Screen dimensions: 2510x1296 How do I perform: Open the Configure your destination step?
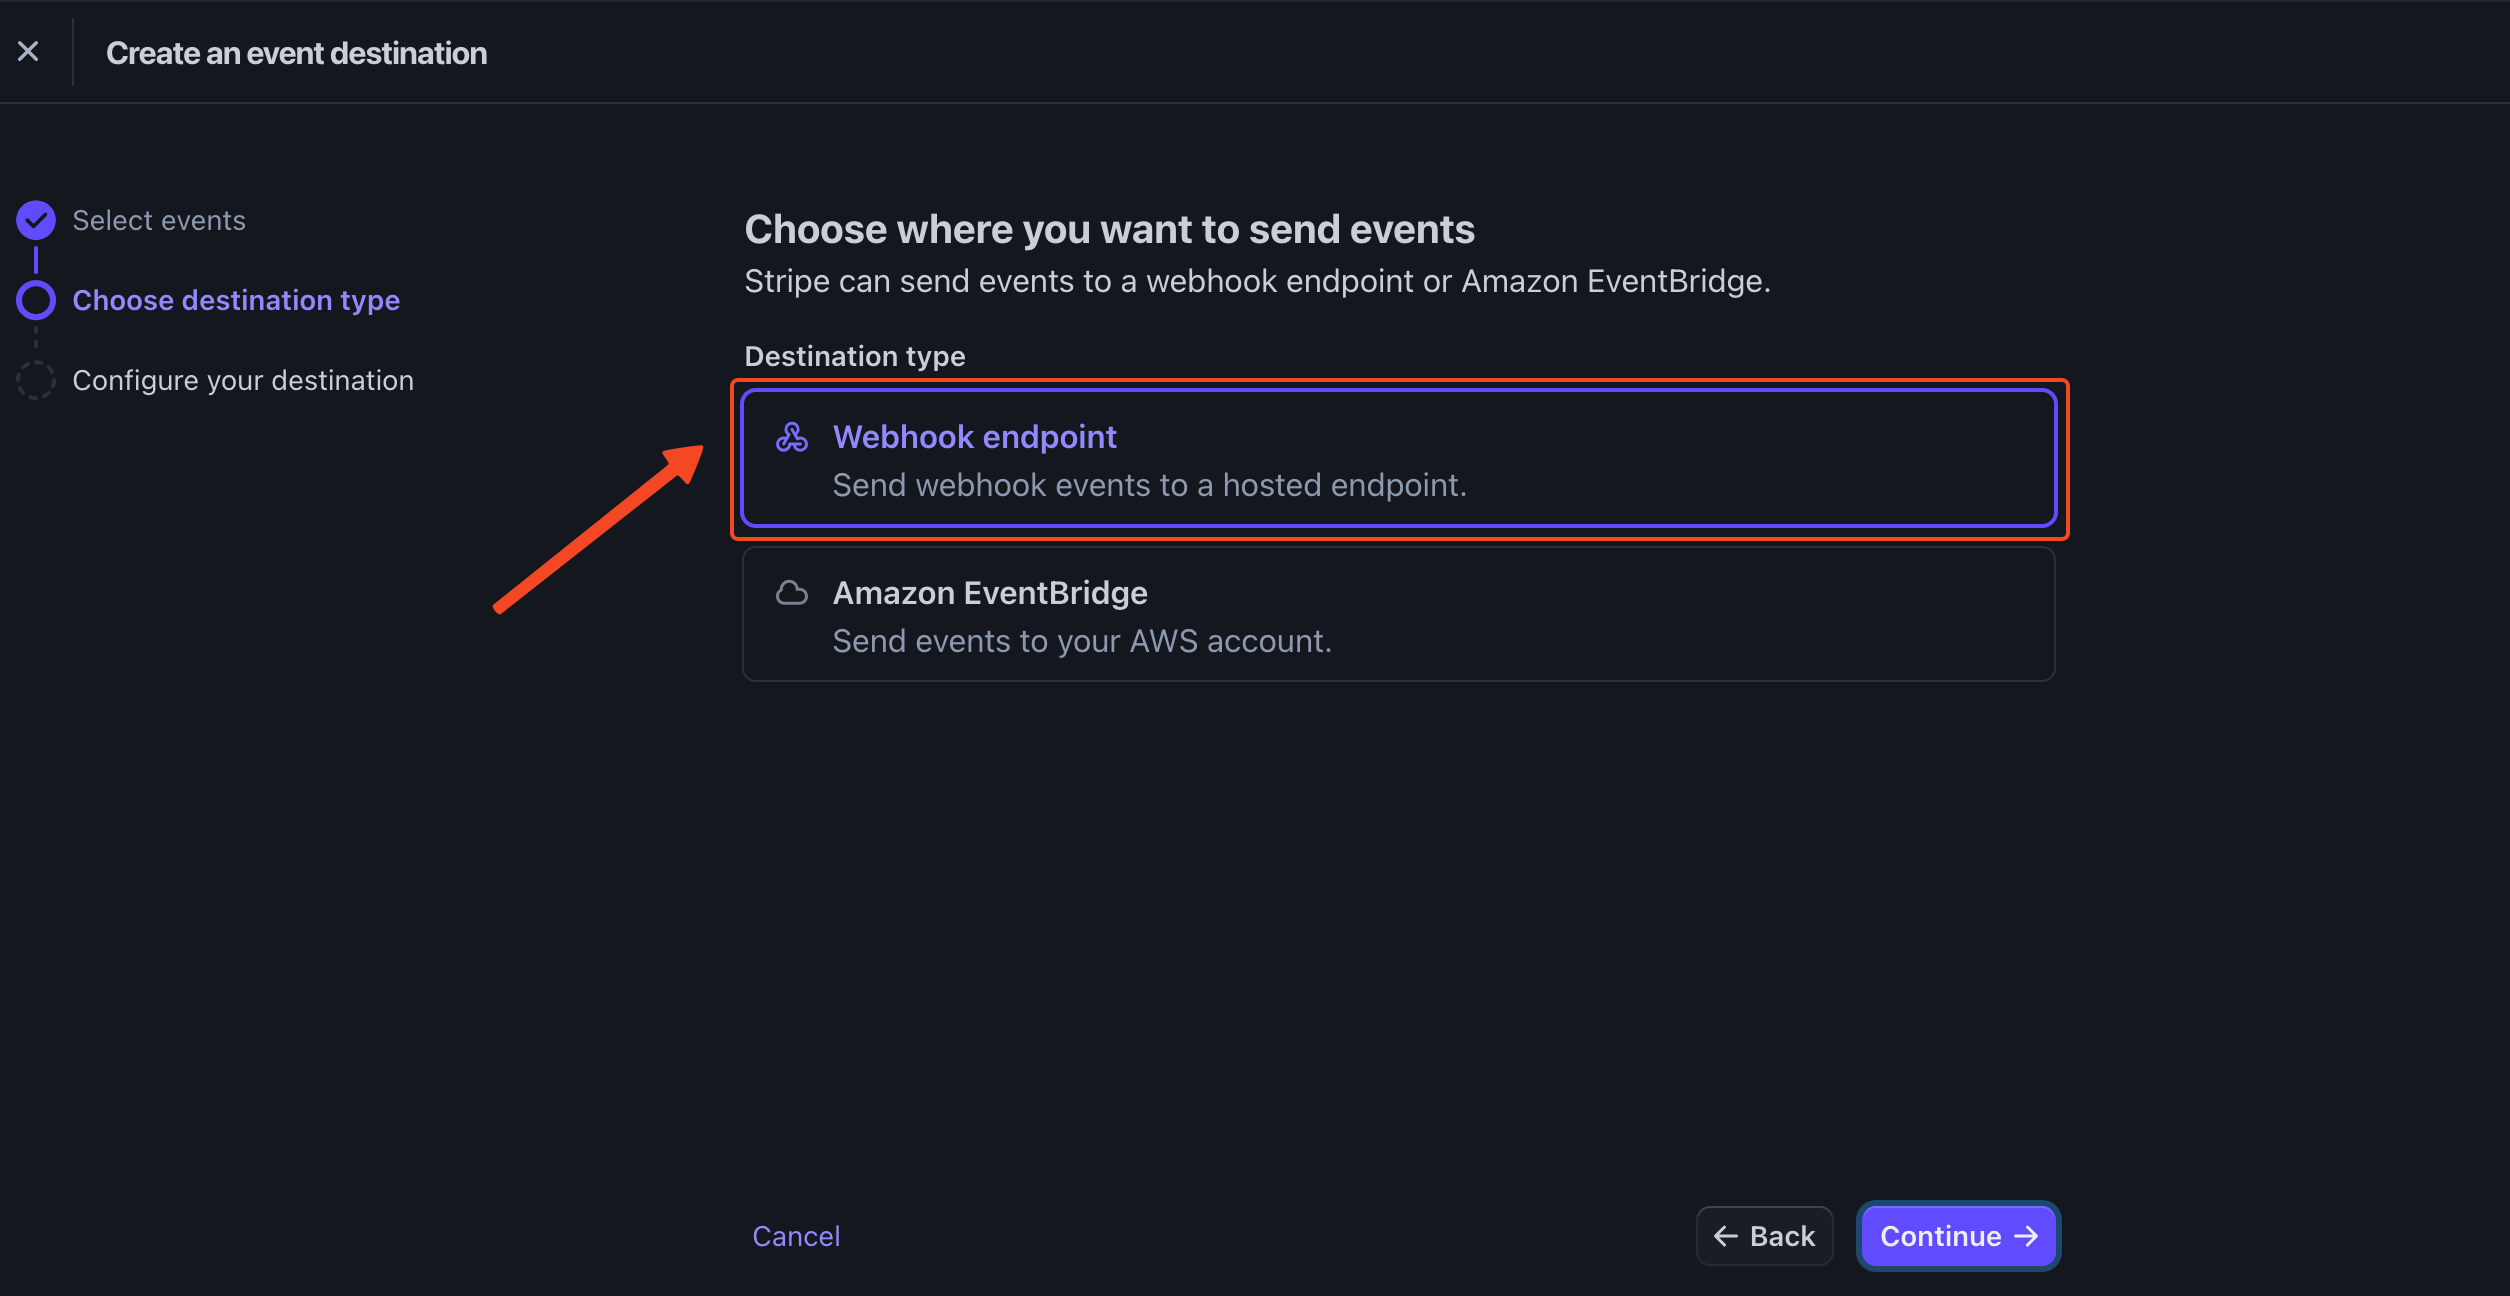pos(242,380)
